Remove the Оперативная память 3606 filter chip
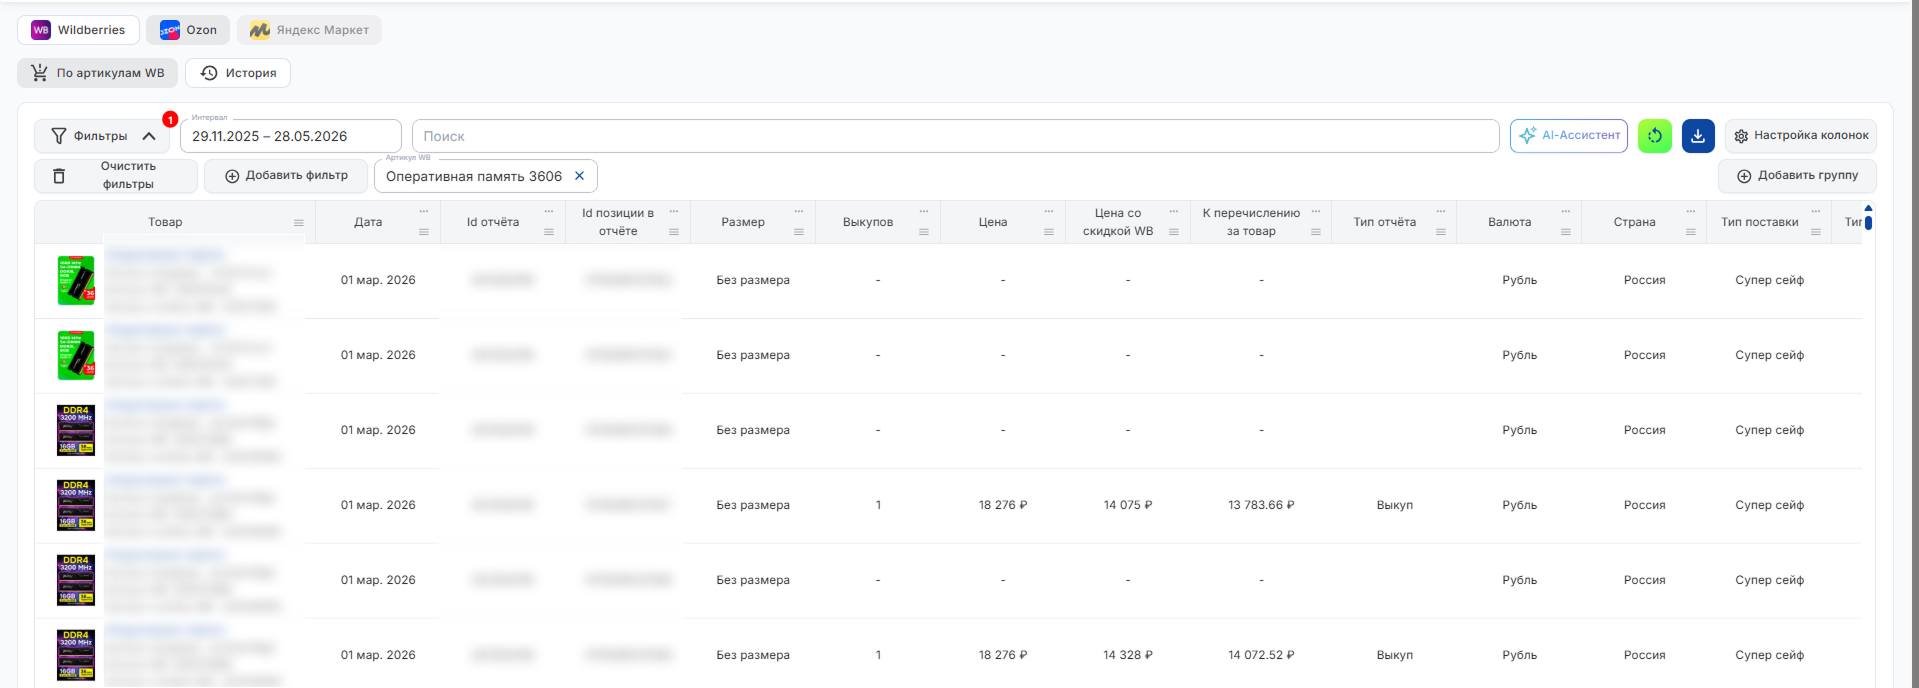 579,176
